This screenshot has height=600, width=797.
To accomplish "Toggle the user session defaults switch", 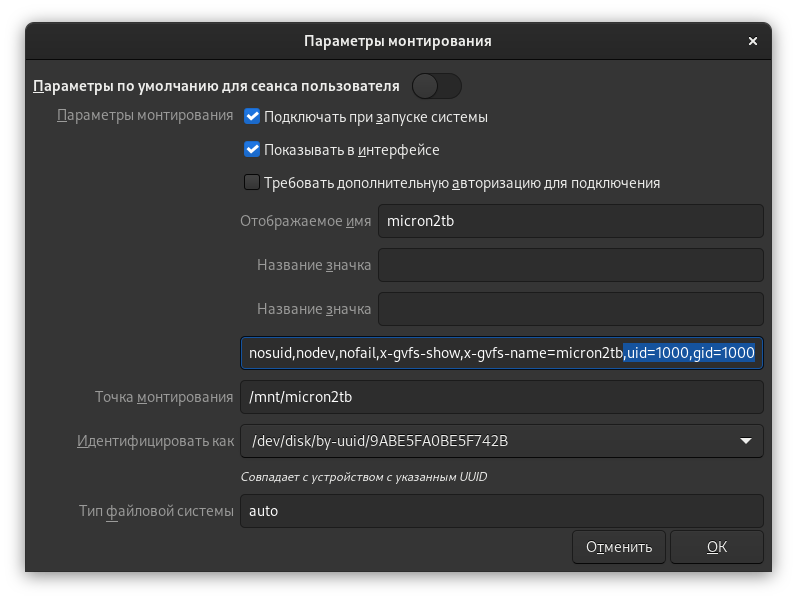I will [x=437, y=86].
